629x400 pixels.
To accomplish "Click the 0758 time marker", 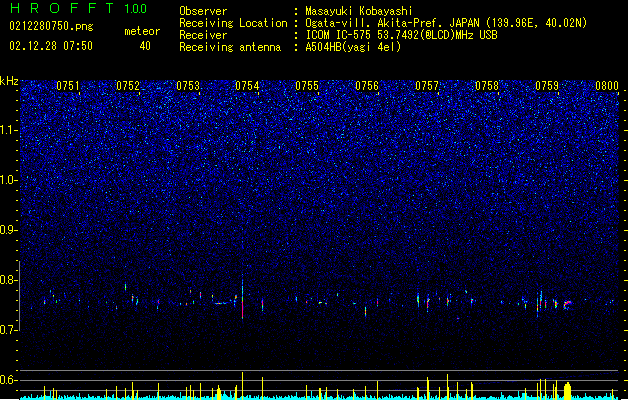I will coord(487,86).
